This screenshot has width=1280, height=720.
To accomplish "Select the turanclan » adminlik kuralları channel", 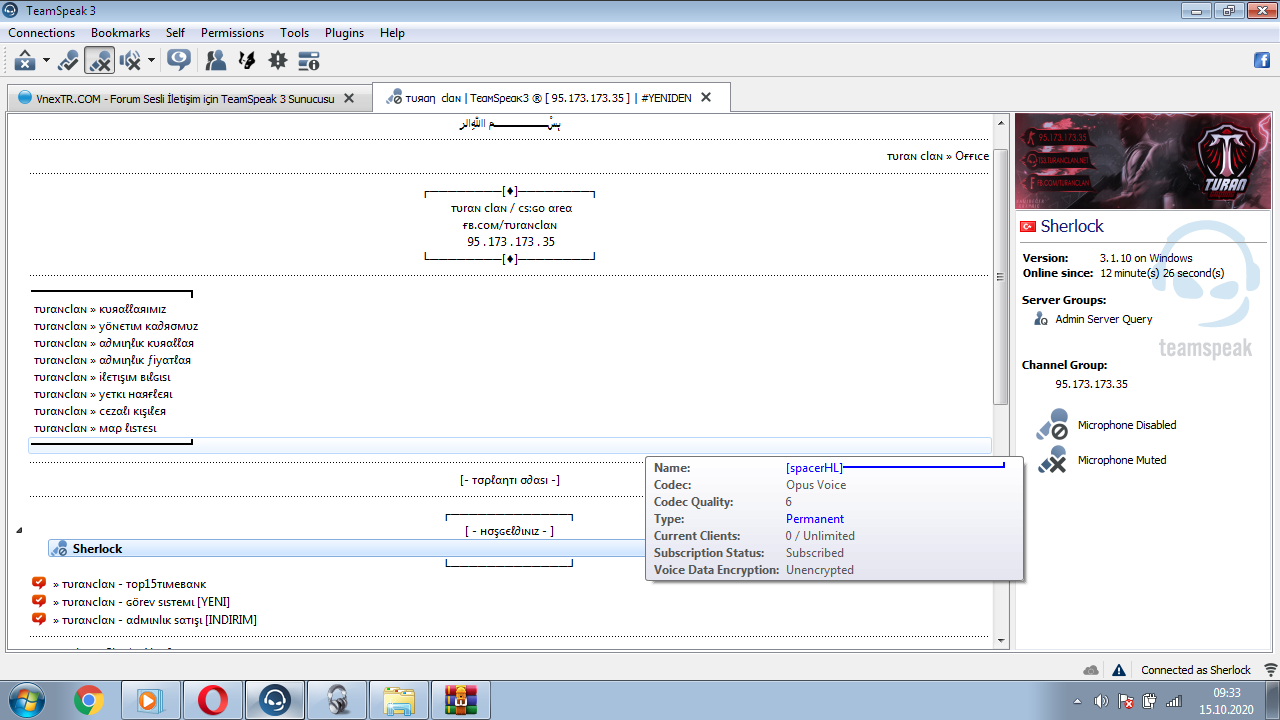I will pos(114,343).
